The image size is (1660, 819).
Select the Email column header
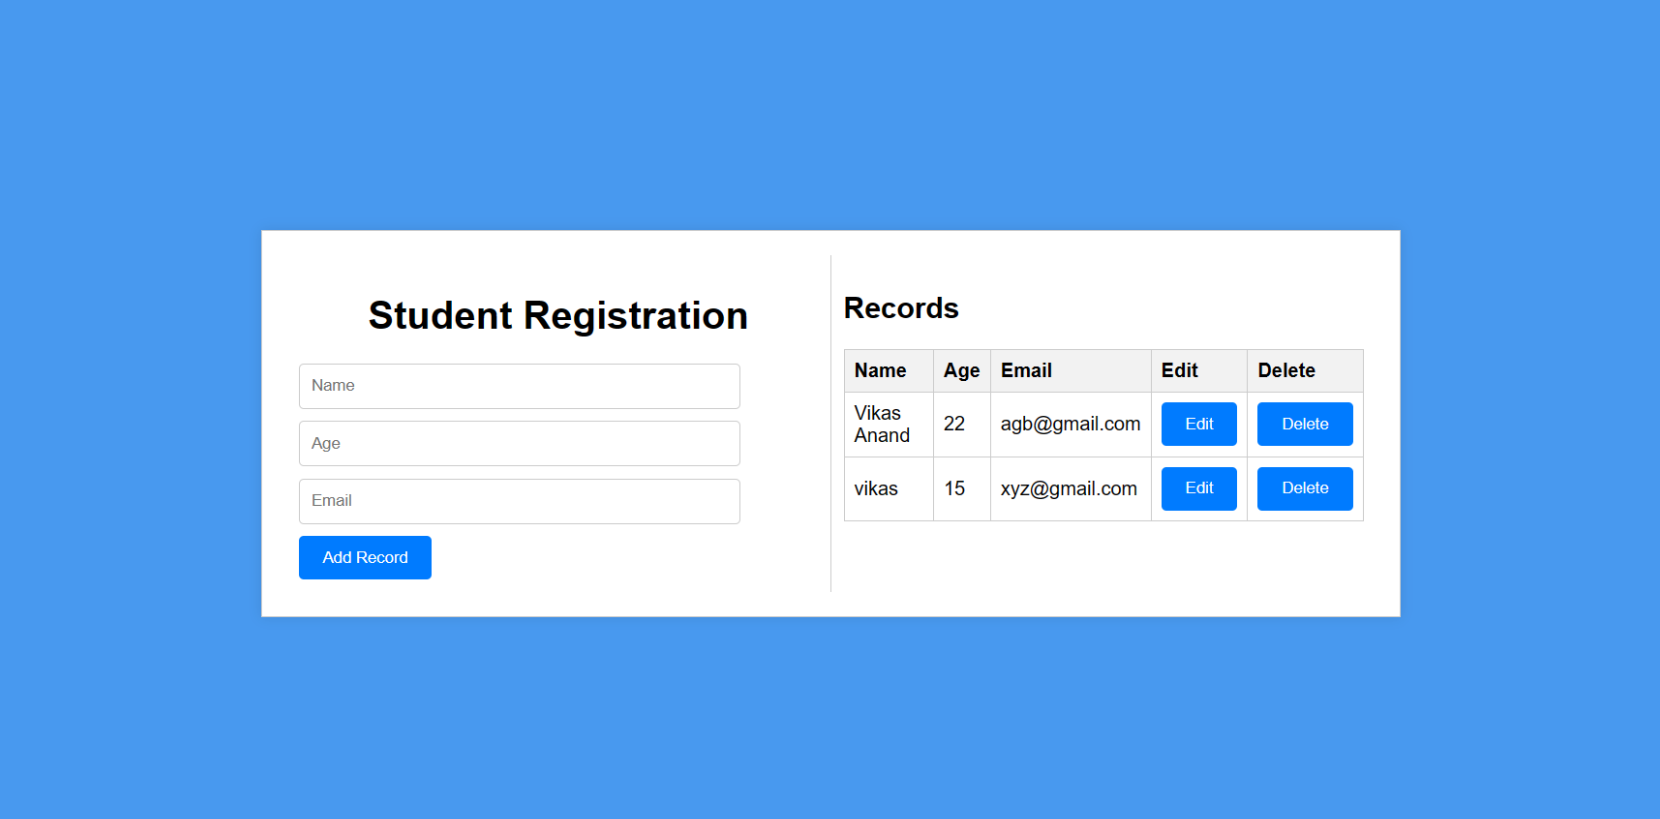[1026, 371]
